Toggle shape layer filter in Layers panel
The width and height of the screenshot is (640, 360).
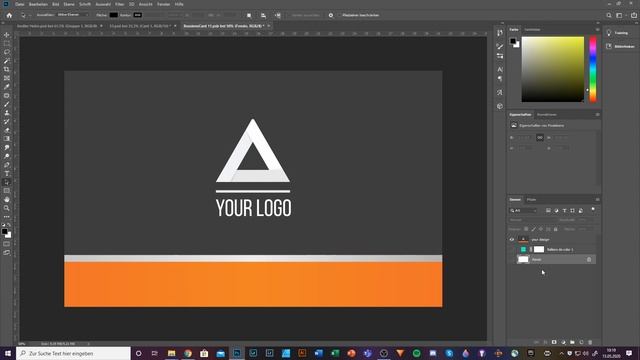[x=573, y=211]
